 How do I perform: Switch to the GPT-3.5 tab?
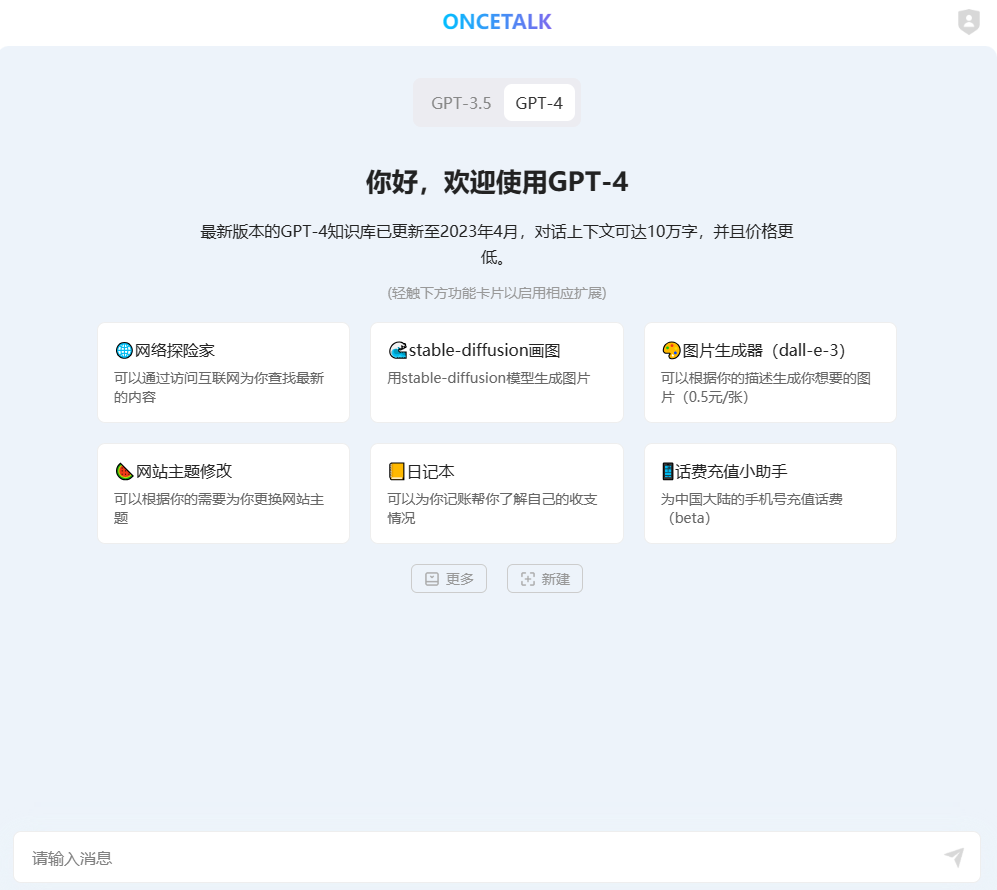coord(461,103)
